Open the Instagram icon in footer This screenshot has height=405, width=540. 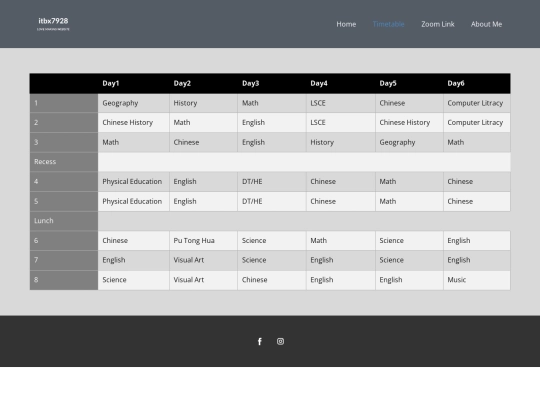click(x=280, y=341)
